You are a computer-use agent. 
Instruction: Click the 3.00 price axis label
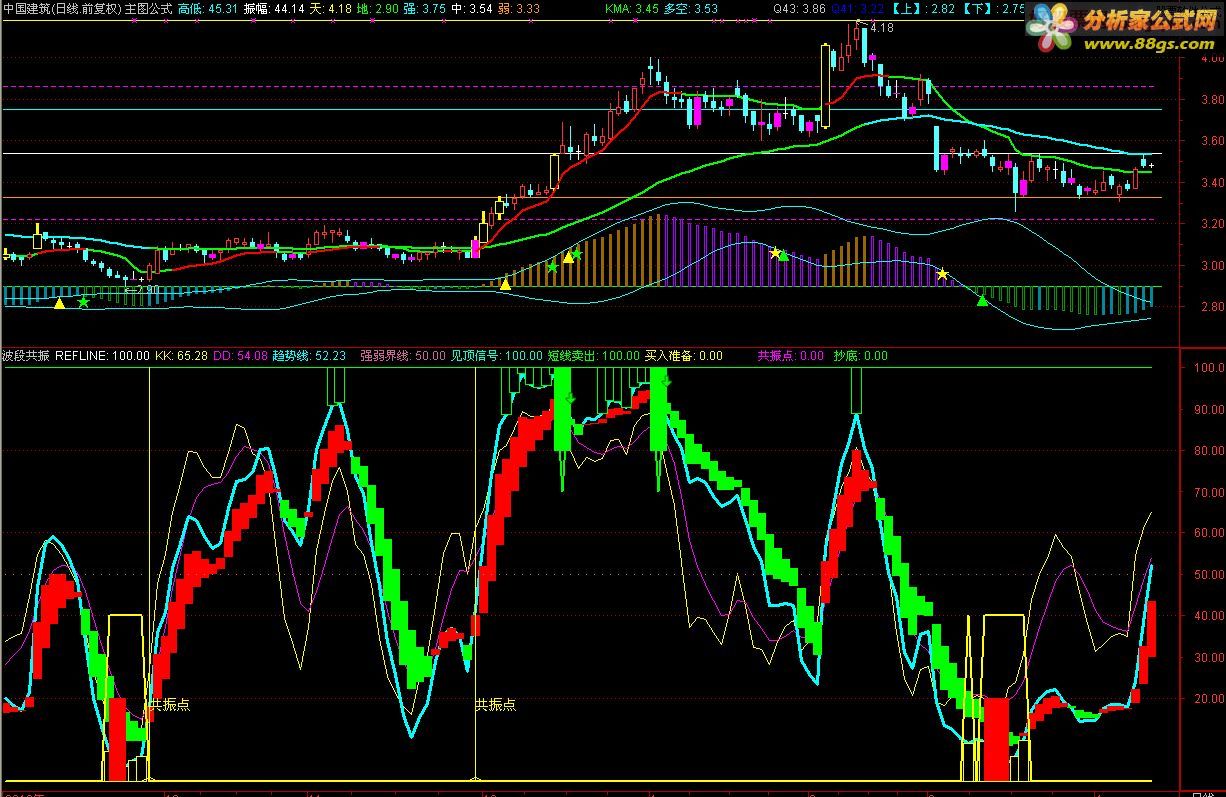[x=1211, y=266]
